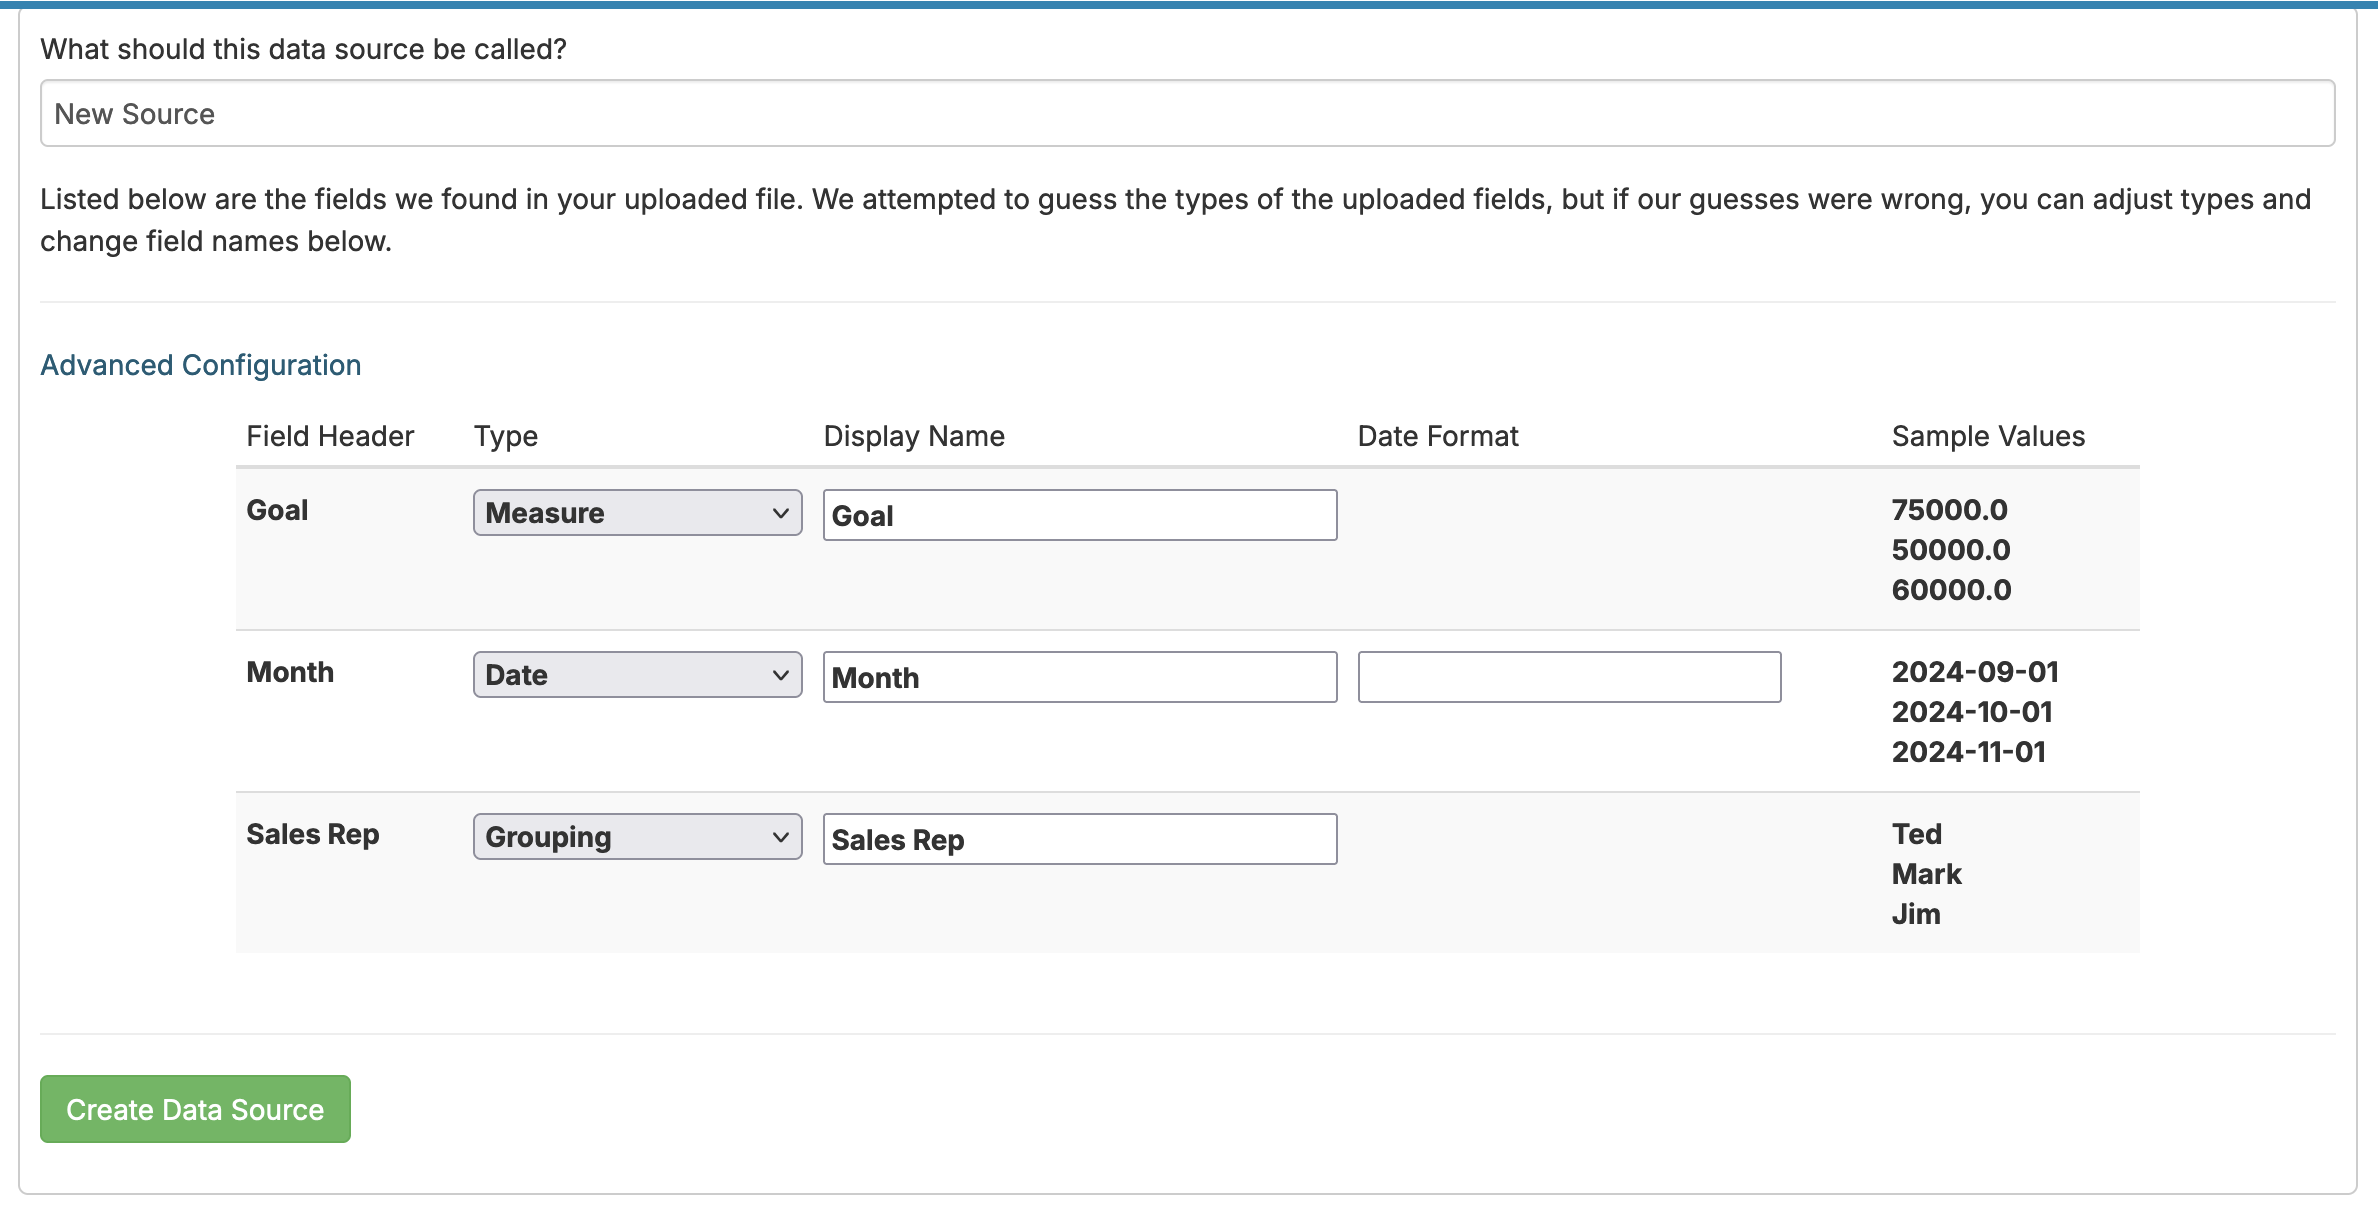Image resolution: width=2378 pixels, height=1216 pixels.
Task: Click the Date Format column heading
Action: click(x=1437, y=436)
